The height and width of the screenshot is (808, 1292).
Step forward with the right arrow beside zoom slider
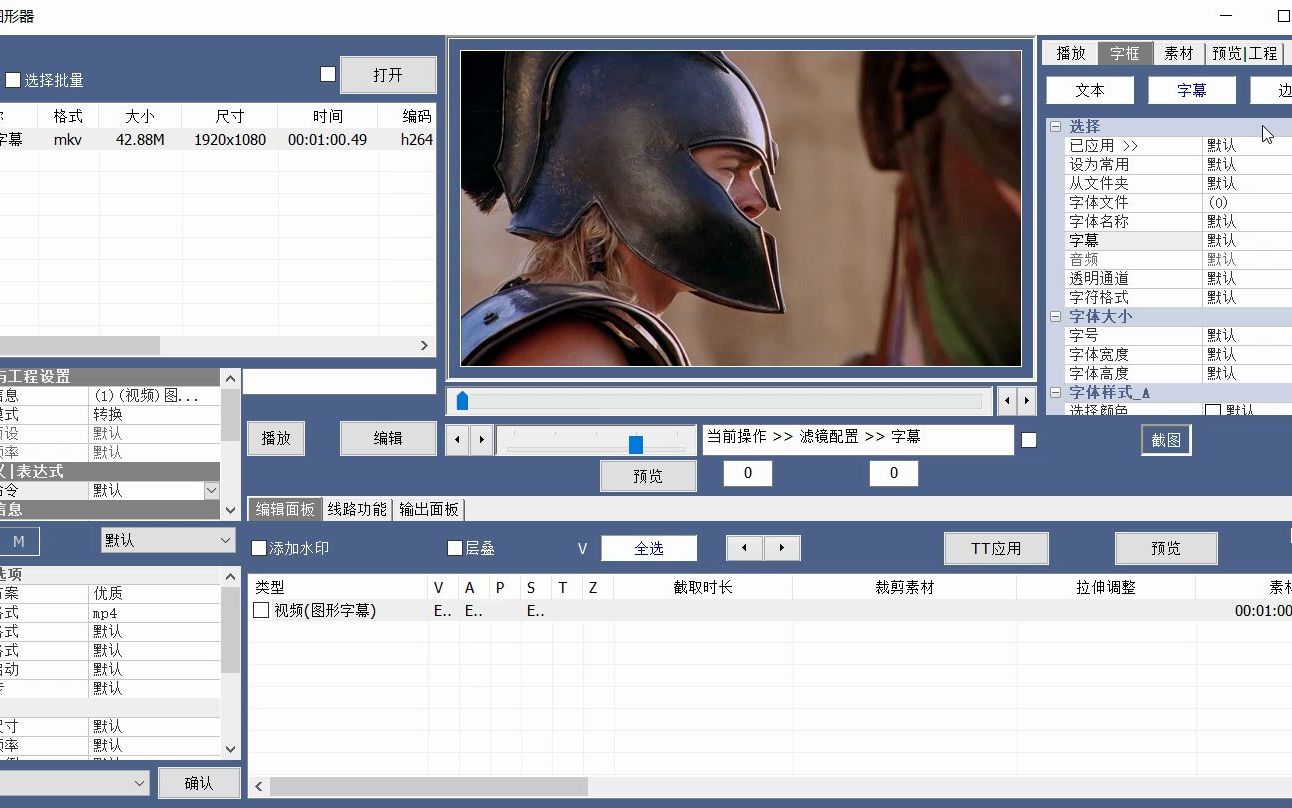click(483, 439)
